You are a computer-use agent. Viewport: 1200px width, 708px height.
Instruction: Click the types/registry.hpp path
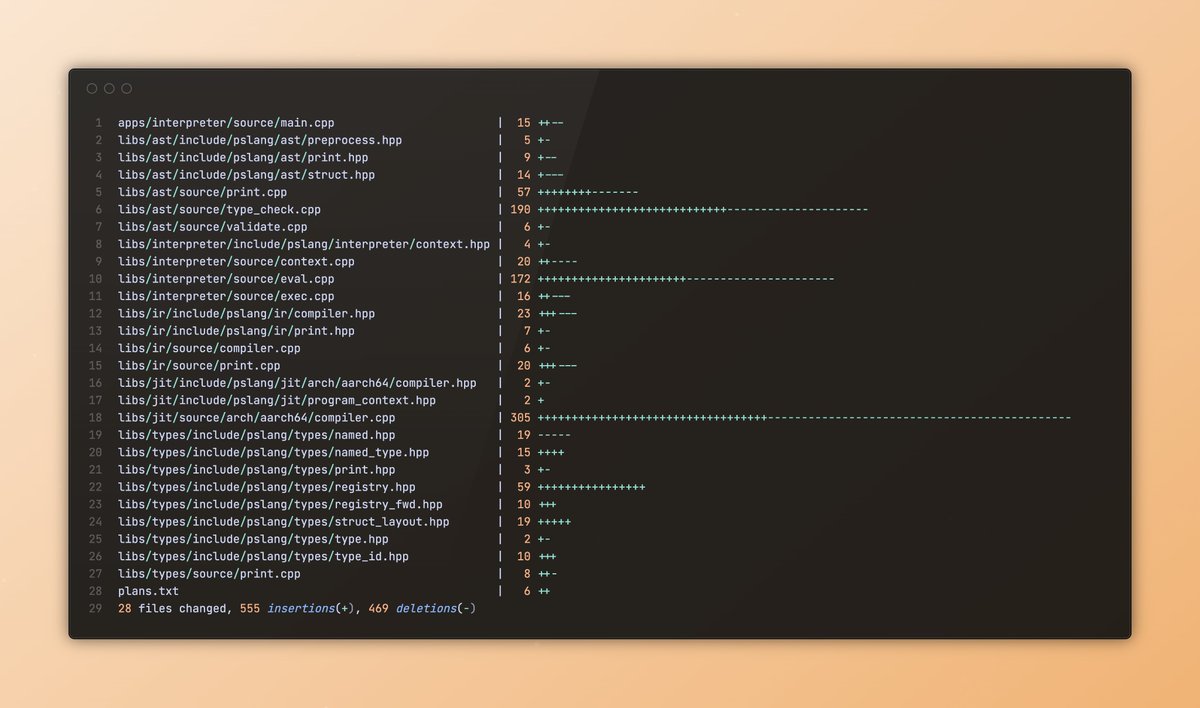tap(267, 487)
